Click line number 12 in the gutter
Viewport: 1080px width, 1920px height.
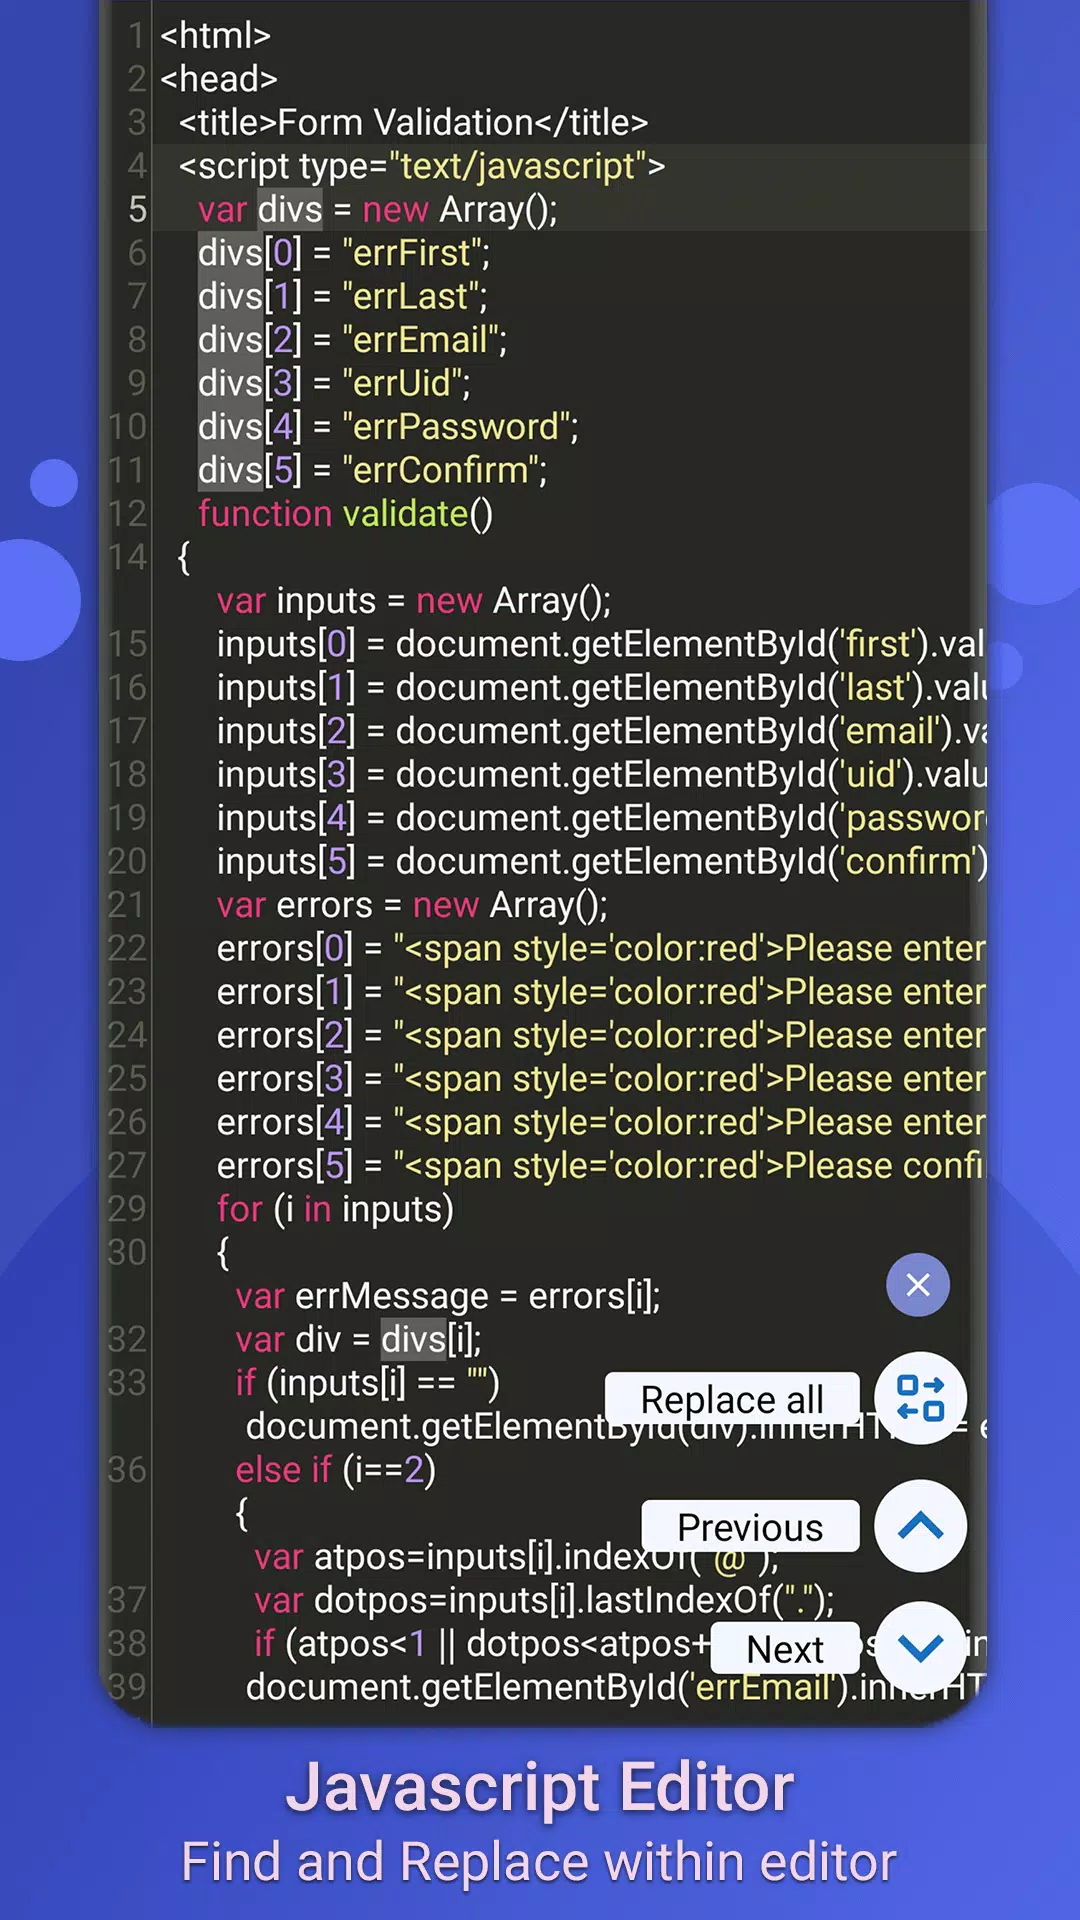(128, 514)
